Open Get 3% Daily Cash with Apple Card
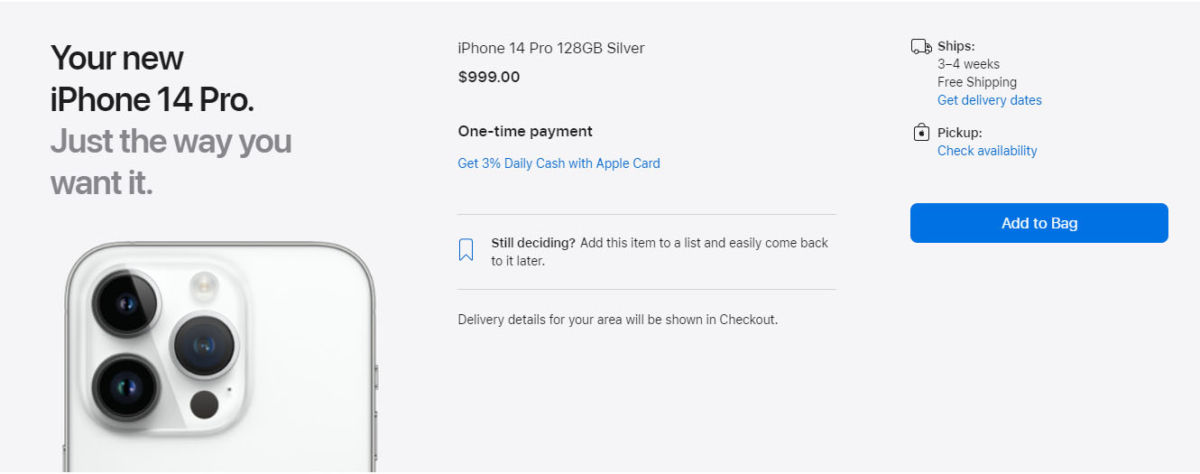 tap(559, 163)
